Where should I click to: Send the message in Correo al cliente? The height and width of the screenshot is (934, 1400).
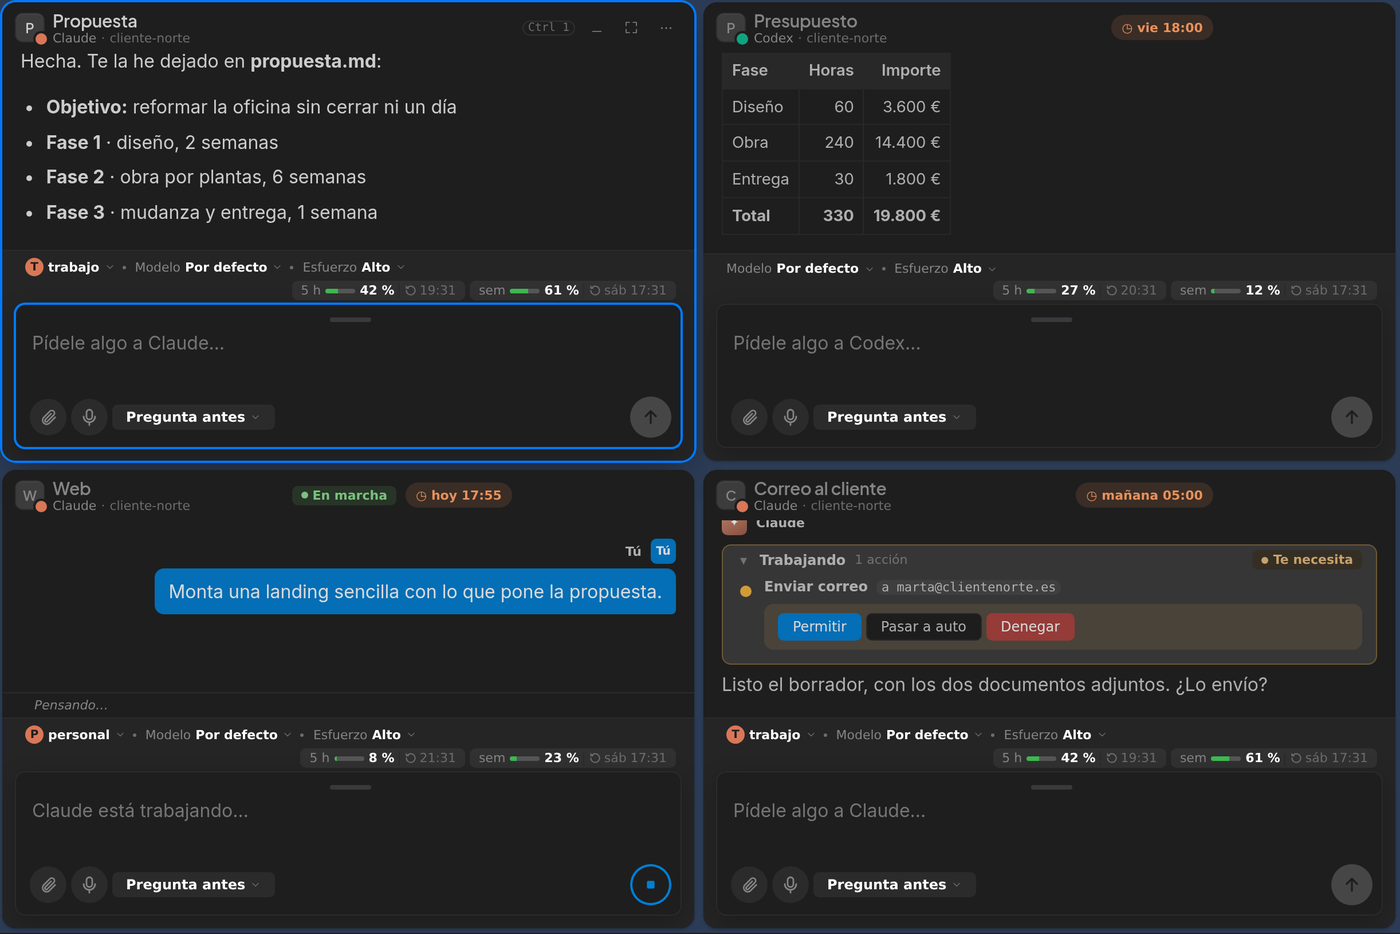tap(1351, 884)
